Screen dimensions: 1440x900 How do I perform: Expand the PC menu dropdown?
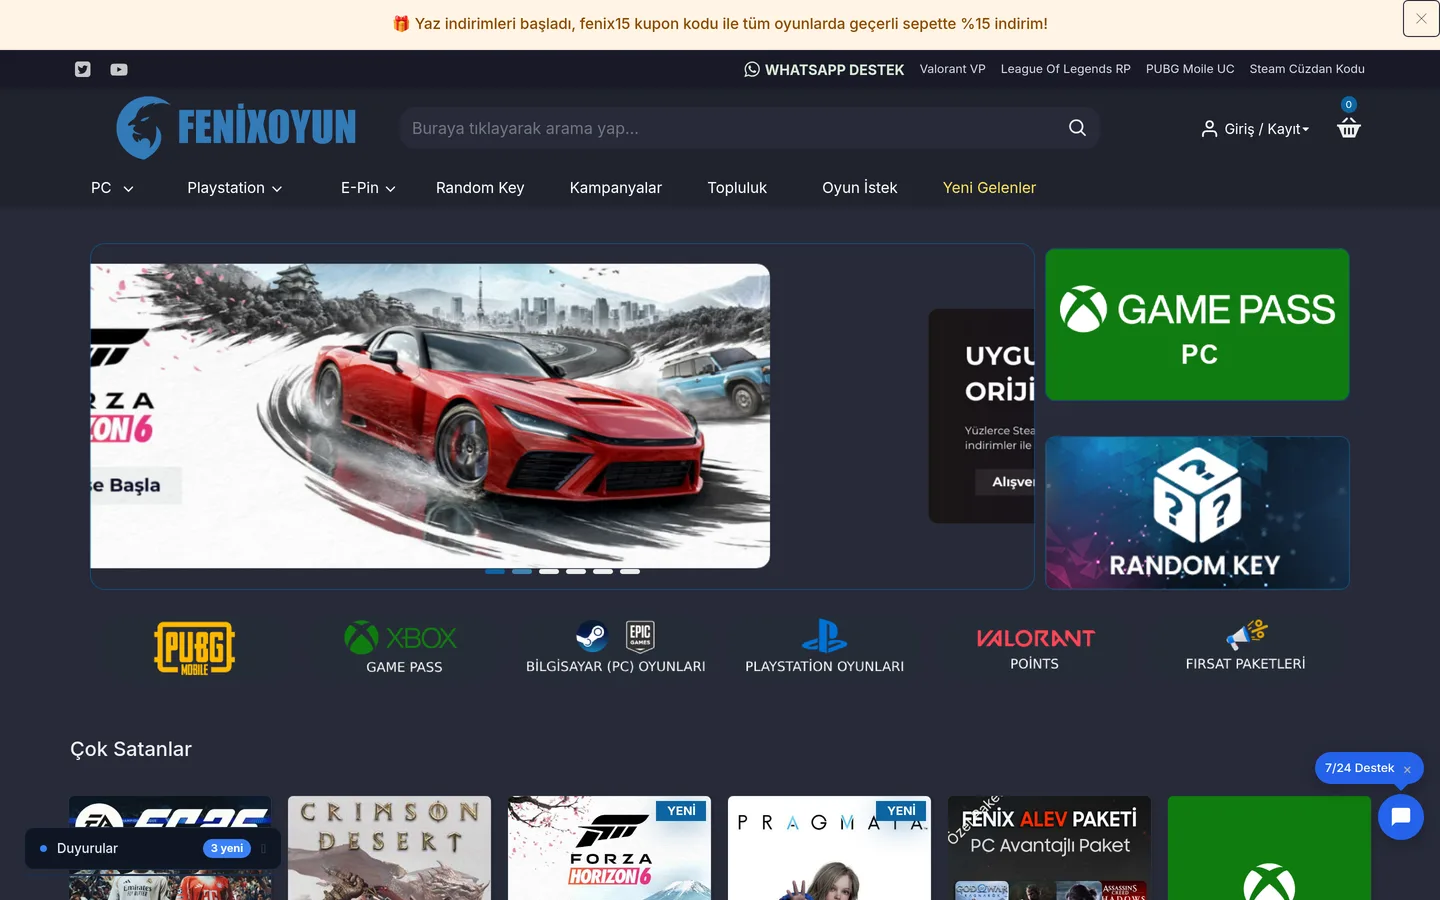[112, 188]
